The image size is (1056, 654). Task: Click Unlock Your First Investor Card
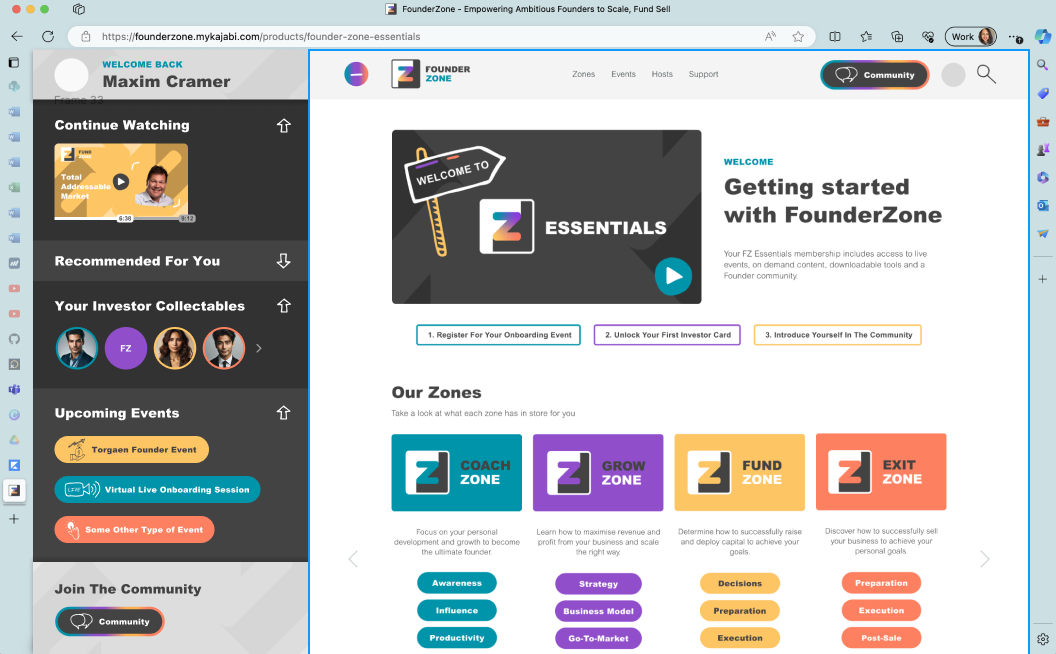(x=667, y=335)
